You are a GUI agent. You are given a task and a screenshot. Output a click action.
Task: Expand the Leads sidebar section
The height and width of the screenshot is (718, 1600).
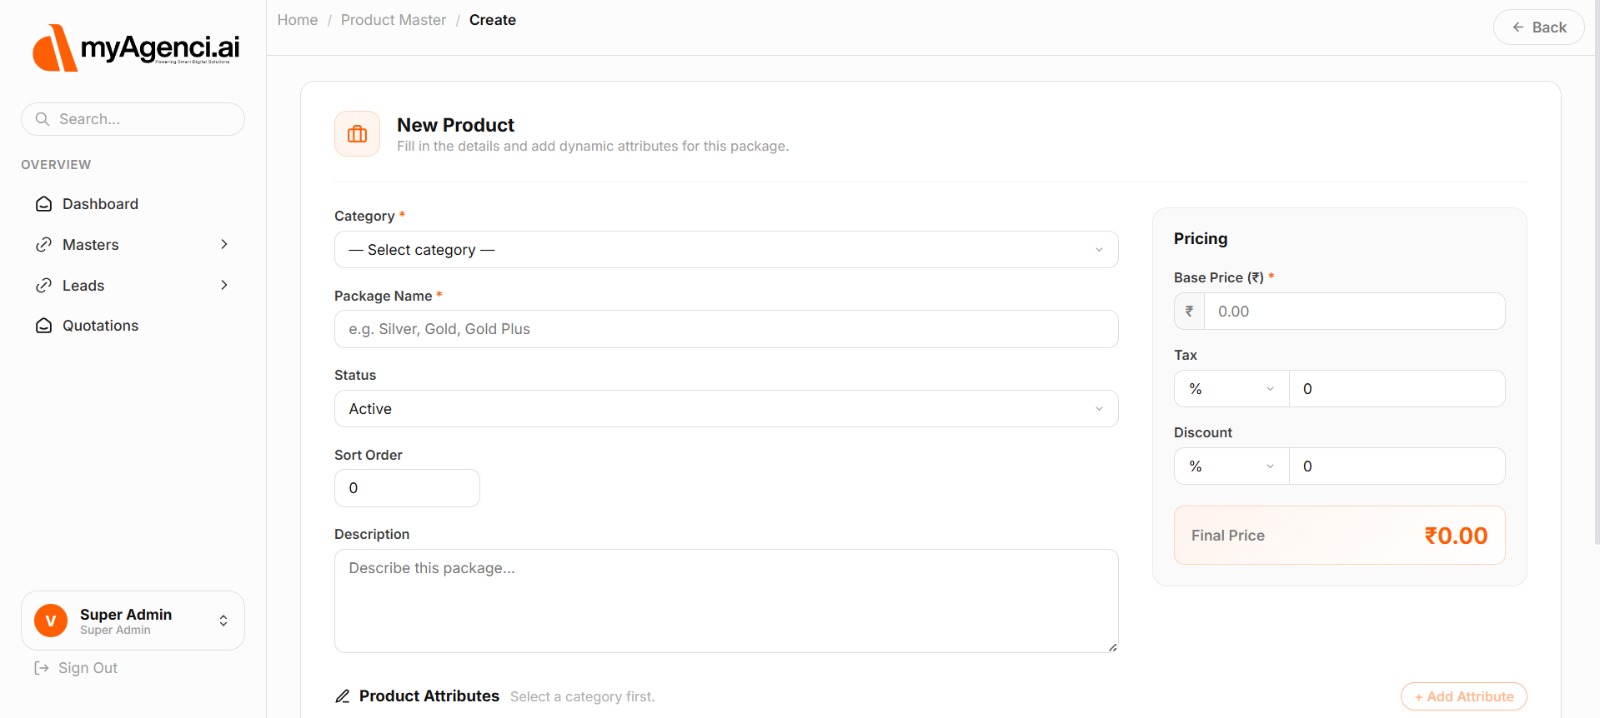pos(132,286)
